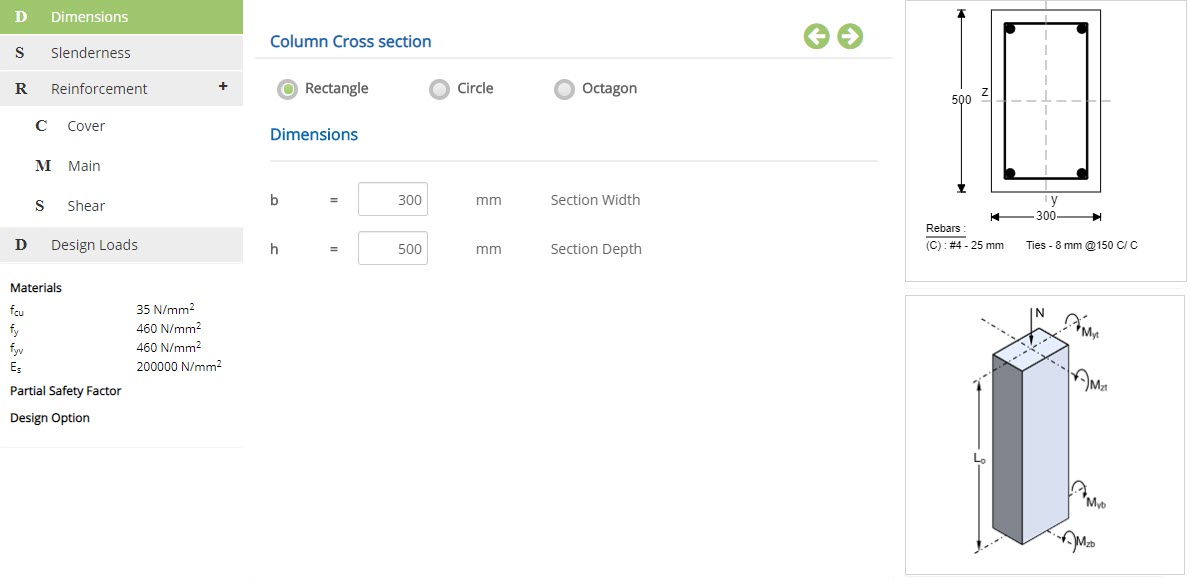Click the green forward arrow icon

pos(850,36)
